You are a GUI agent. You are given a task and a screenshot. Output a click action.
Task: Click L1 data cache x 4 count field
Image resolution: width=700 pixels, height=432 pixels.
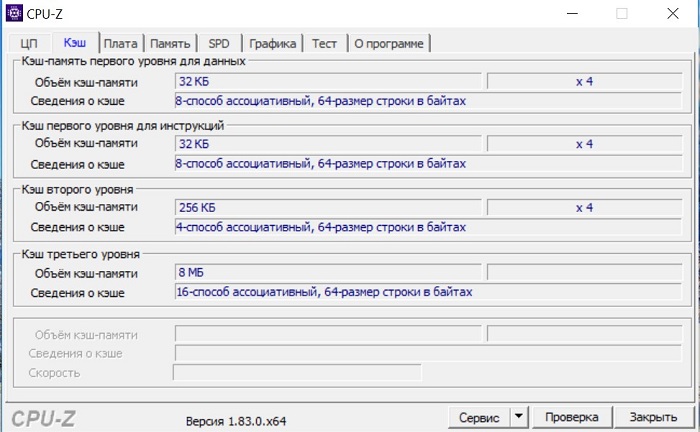[584, 82]
